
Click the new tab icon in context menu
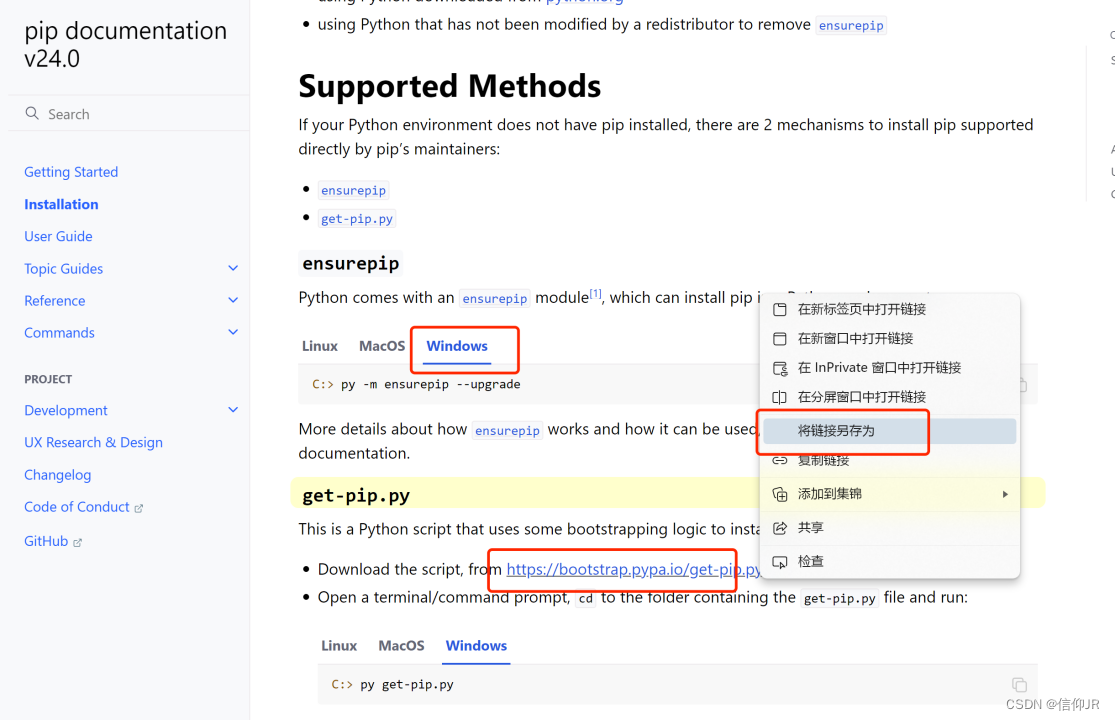(x=780, y=309)
